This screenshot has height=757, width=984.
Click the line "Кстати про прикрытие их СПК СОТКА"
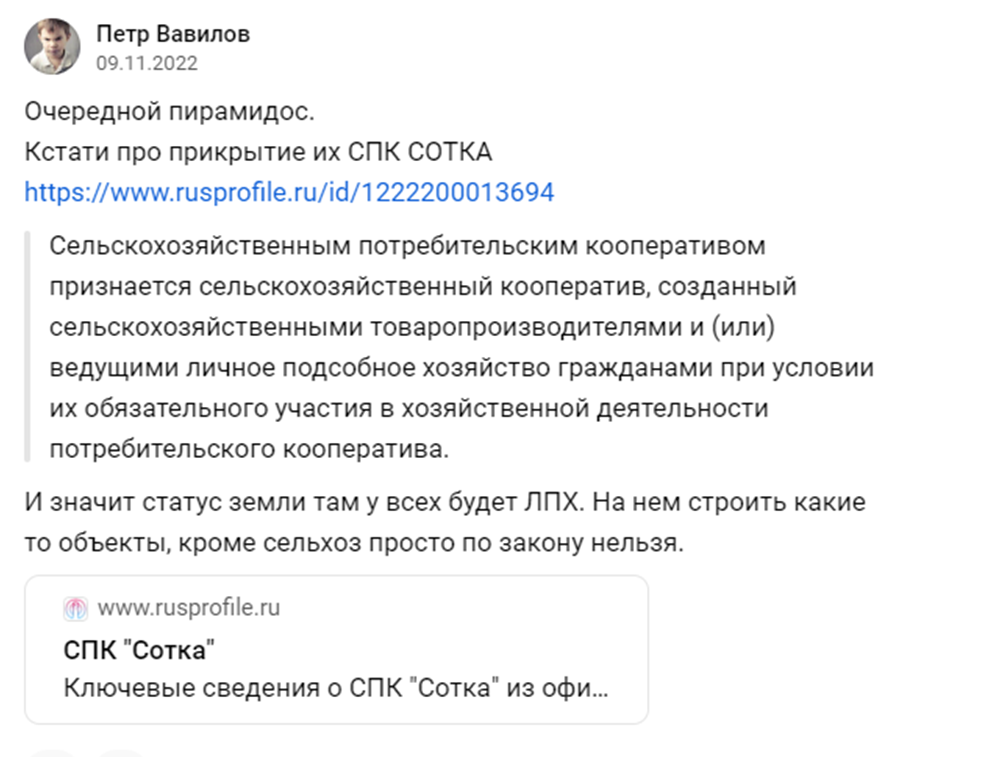[x=258, y=151]
